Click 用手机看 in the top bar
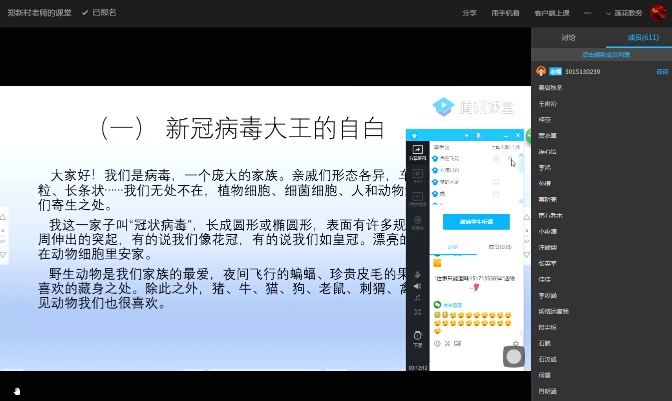 click(x=505, y=13)
